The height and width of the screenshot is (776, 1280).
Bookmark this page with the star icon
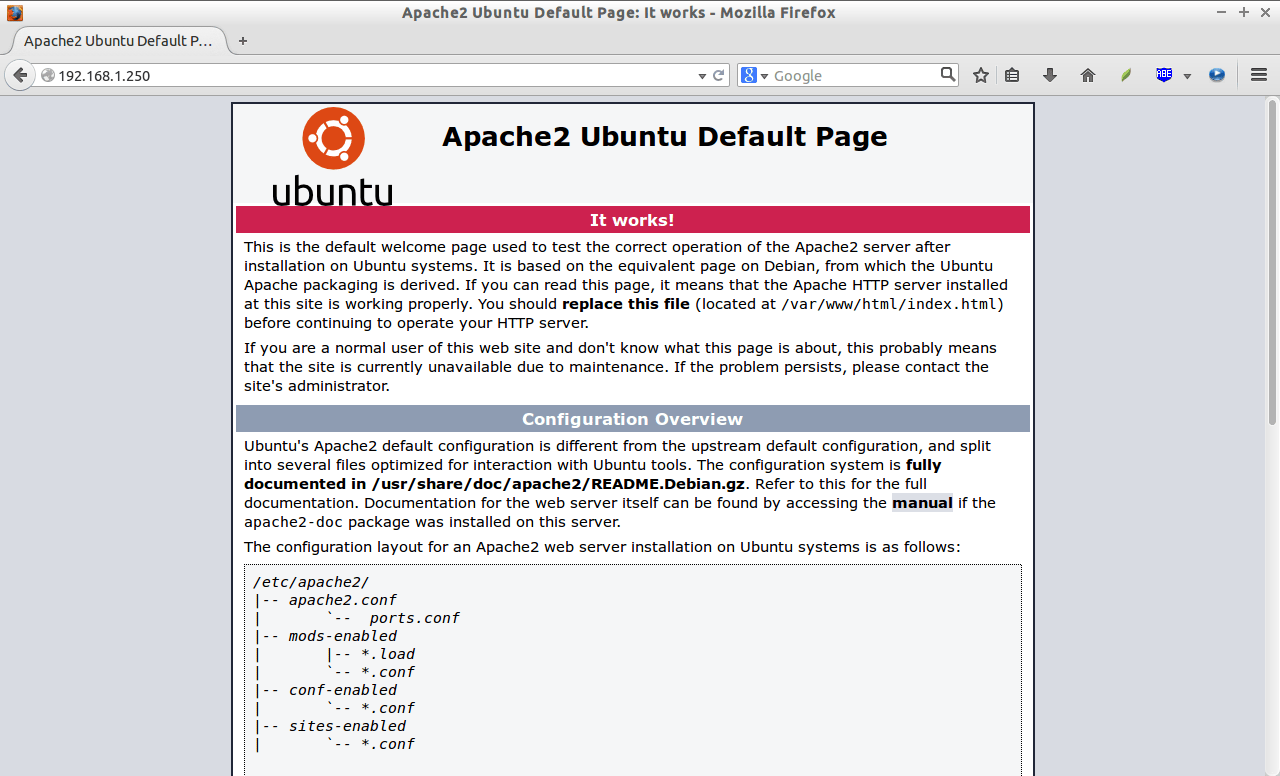click(980, 74)
